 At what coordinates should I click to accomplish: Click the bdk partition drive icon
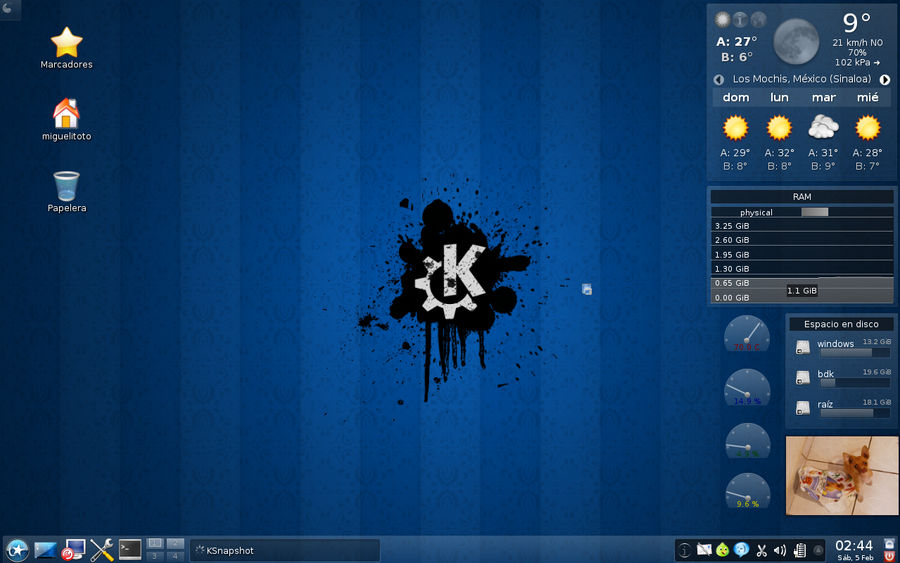[x=802, y=378]
